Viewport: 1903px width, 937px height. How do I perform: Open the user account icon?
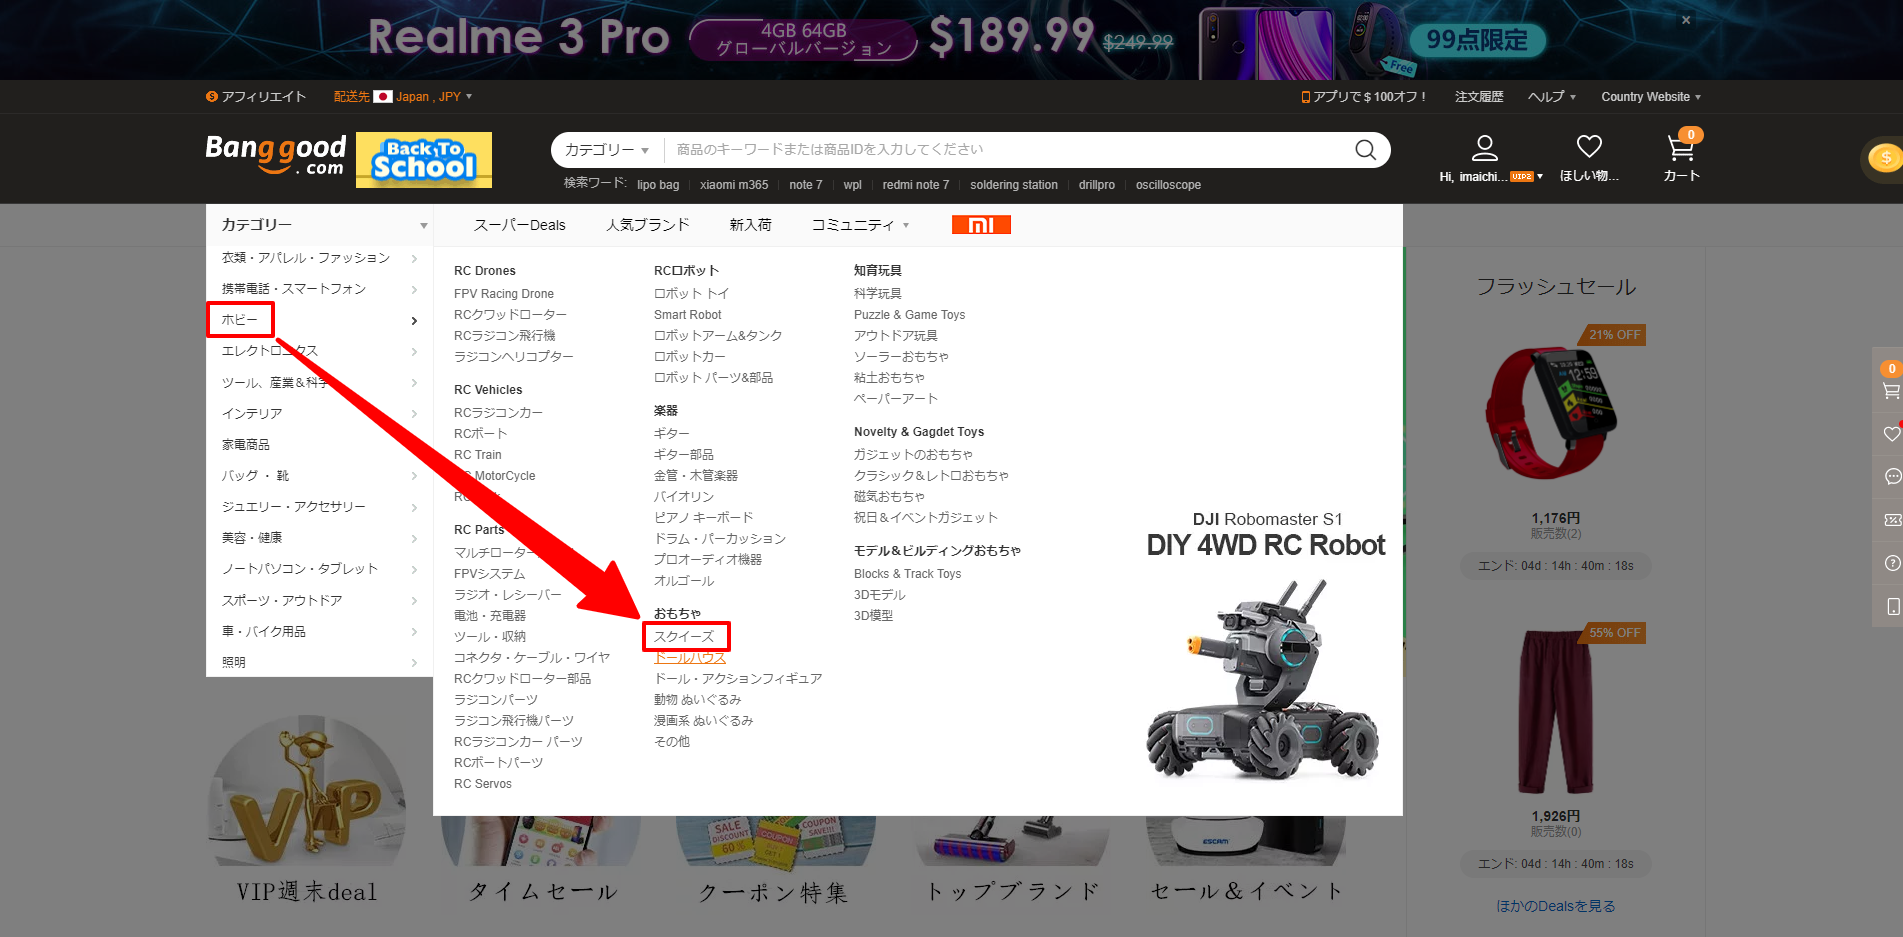(1485, 148)
